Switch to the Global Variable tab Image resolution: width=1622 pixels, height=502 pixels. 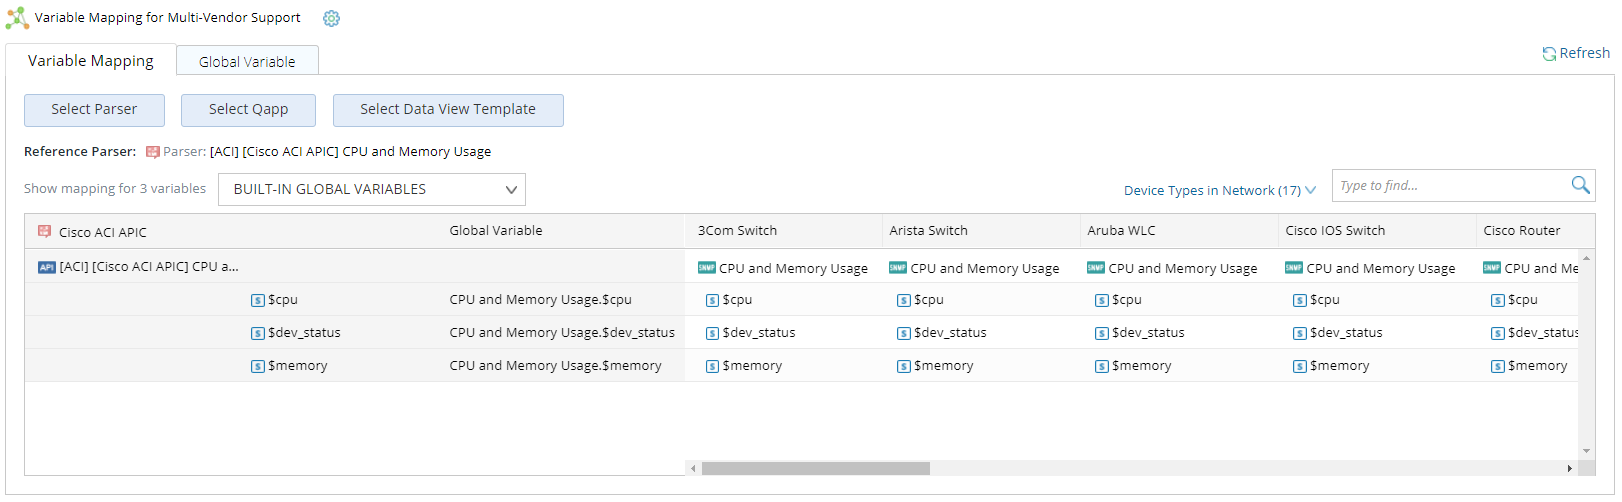(x=247, y=61)
